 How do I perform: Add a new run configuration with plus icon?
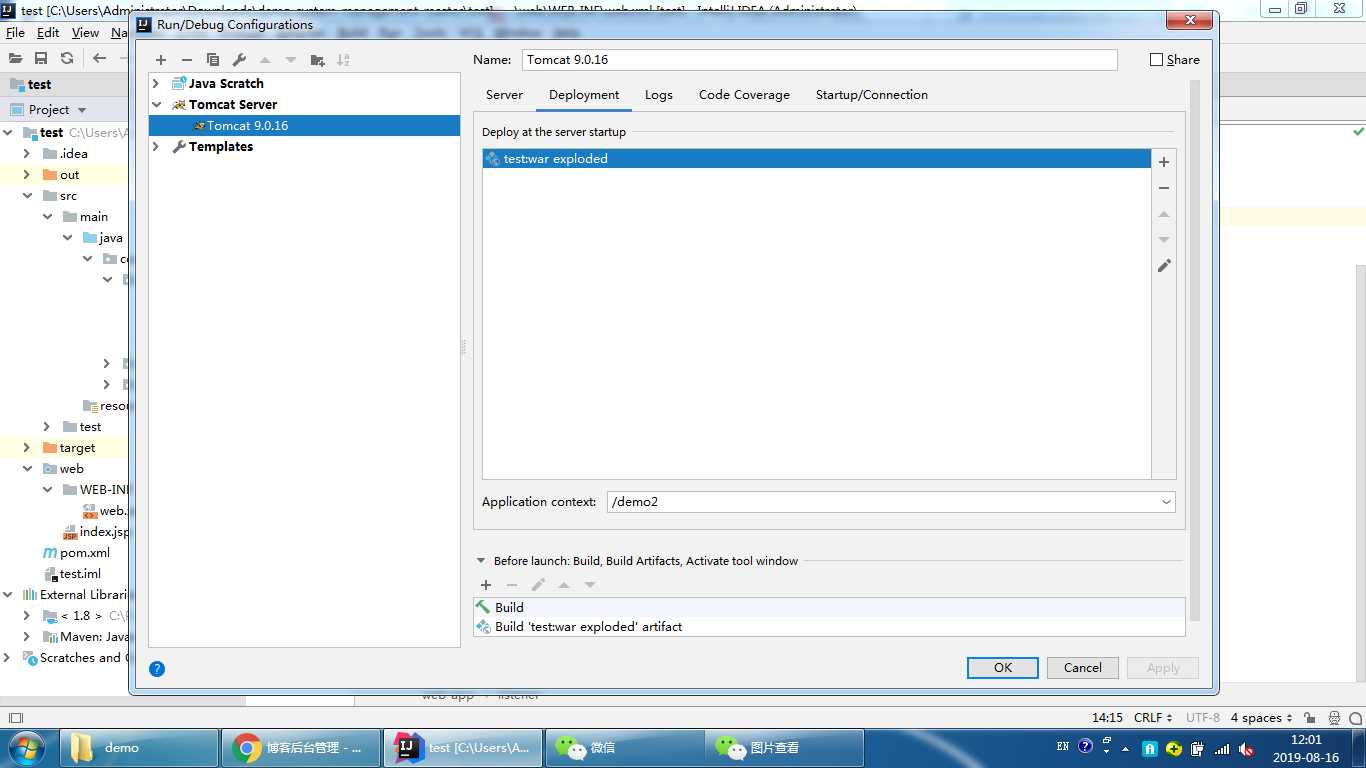[161, 60]
